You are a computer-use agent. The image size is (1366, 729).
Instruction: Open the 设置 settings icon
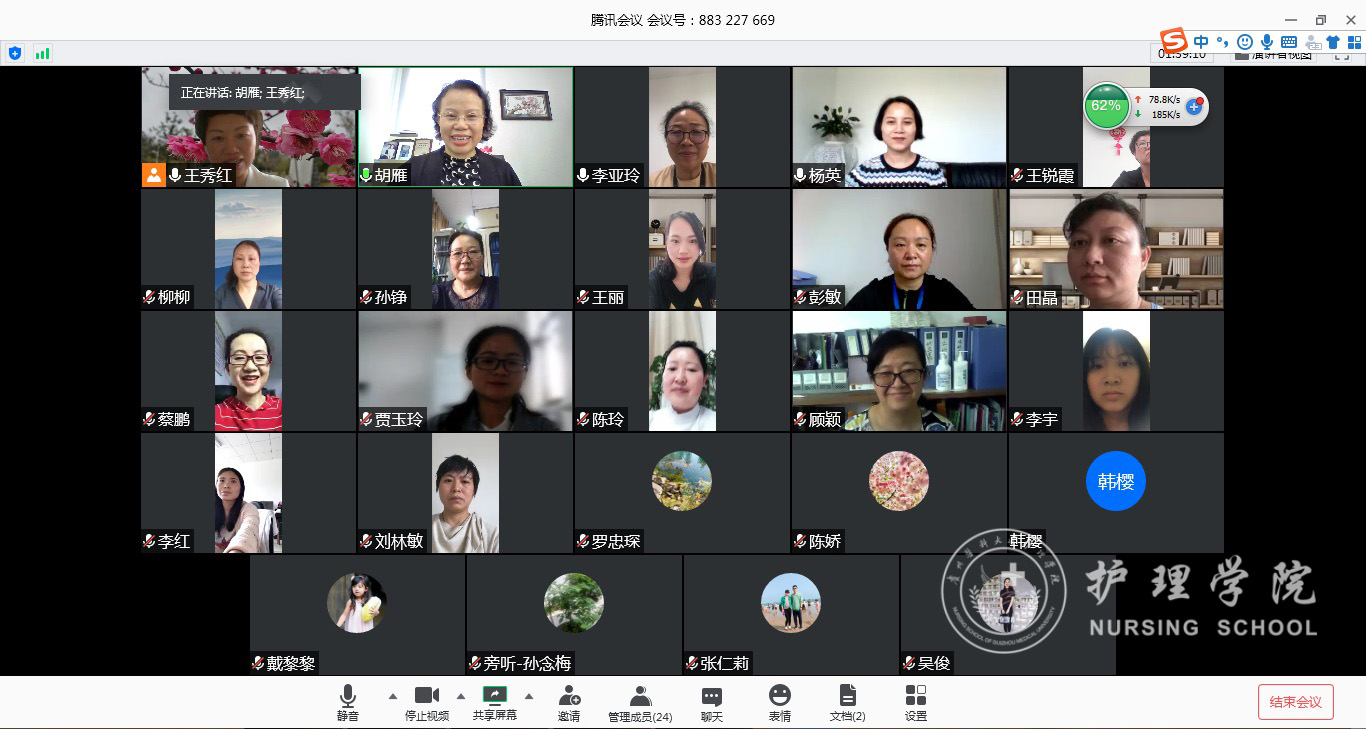[x=915, y=702]
